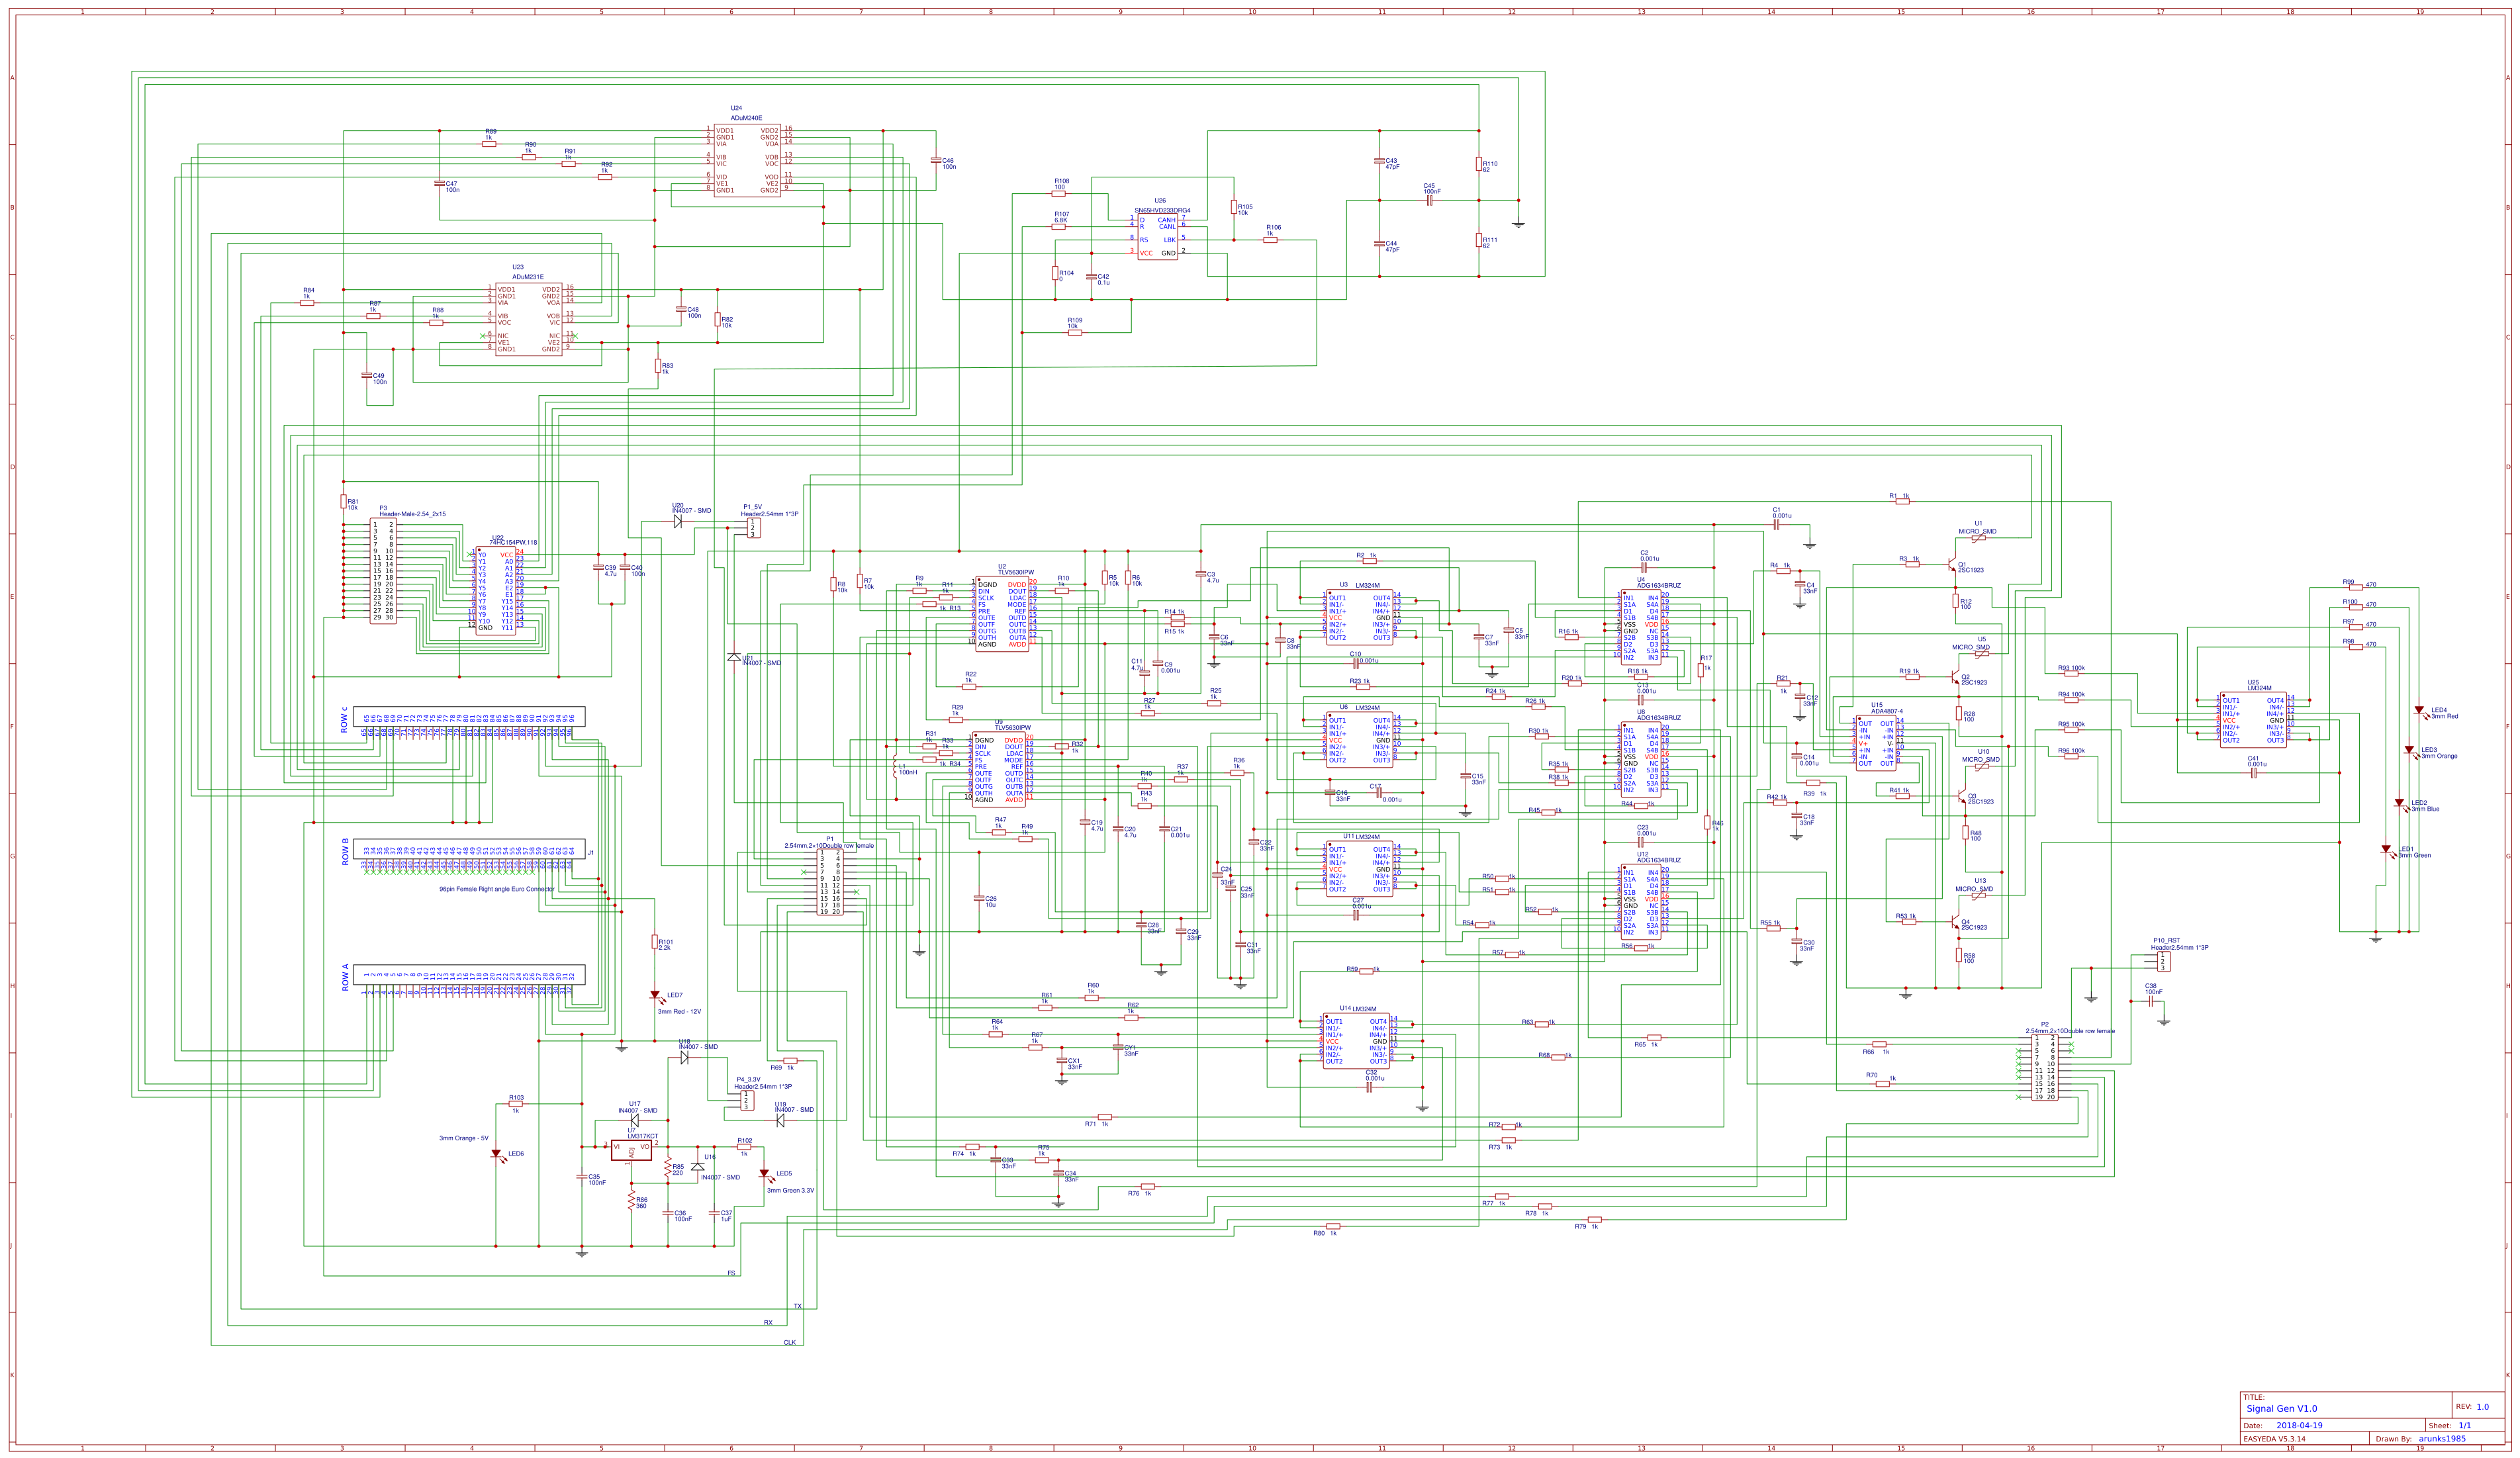
Task: Click the ROW A connector strip
Action: pos(468,974)
